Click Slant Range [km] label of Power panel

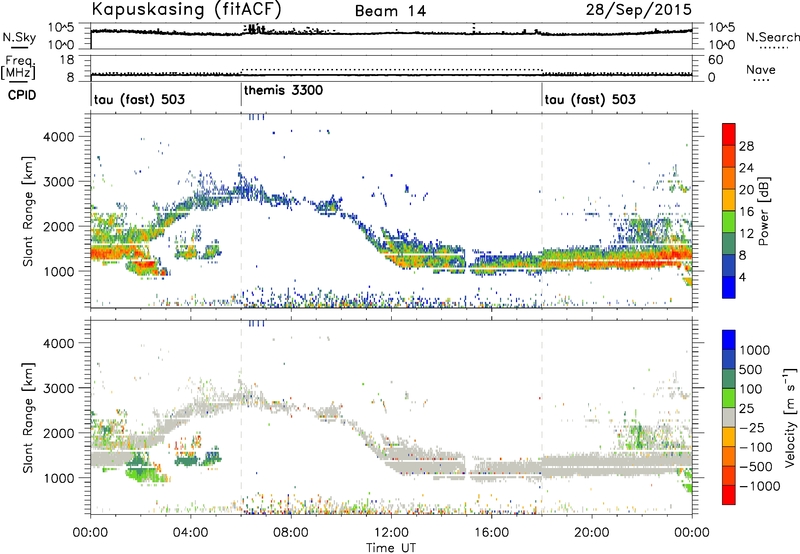pos(28,211)
